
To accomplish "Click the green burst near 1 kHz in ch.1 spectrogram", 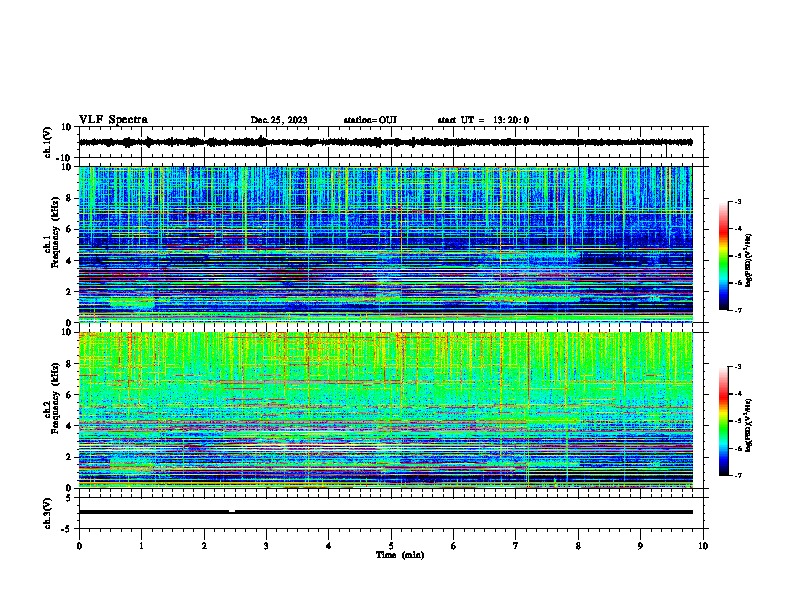I will (x=132, y=302).
